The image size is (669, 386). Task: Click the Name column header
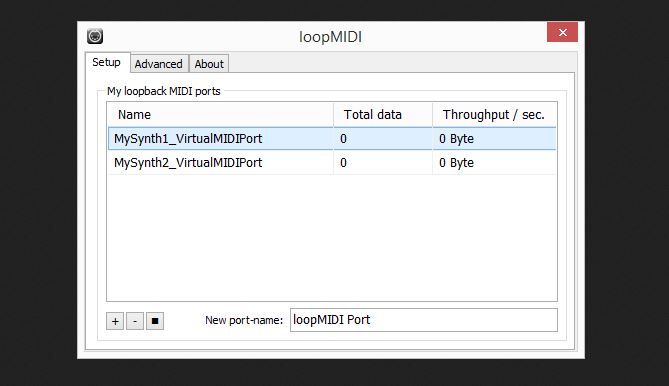coord(220,114)
